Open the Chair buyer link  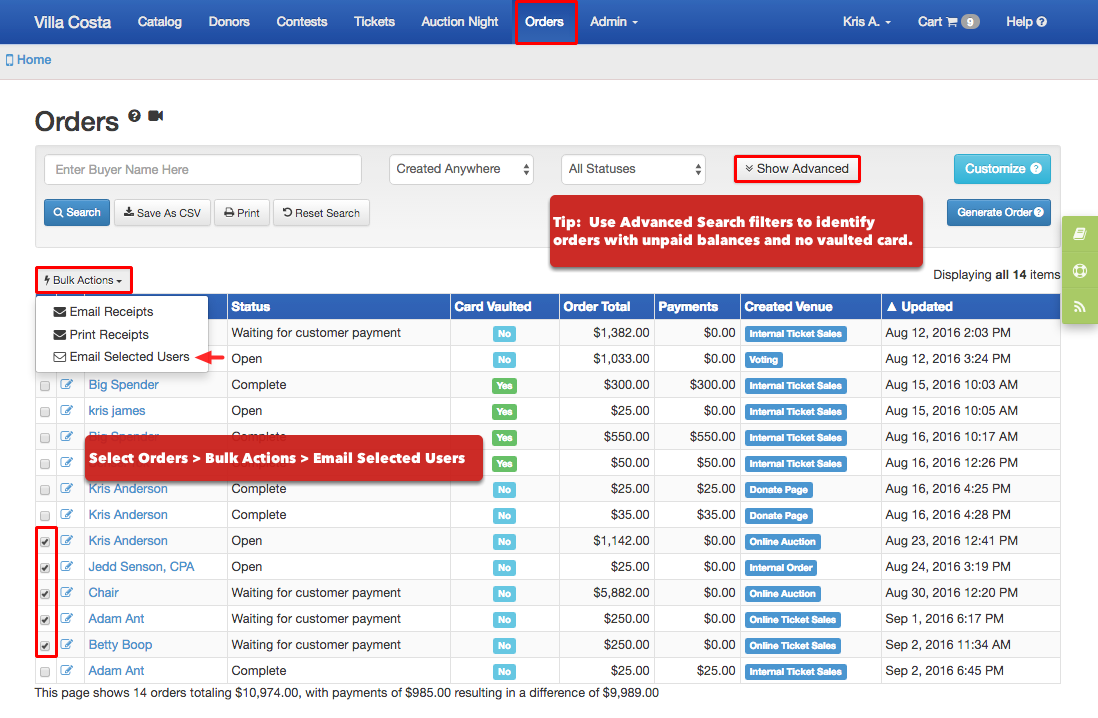104,593
